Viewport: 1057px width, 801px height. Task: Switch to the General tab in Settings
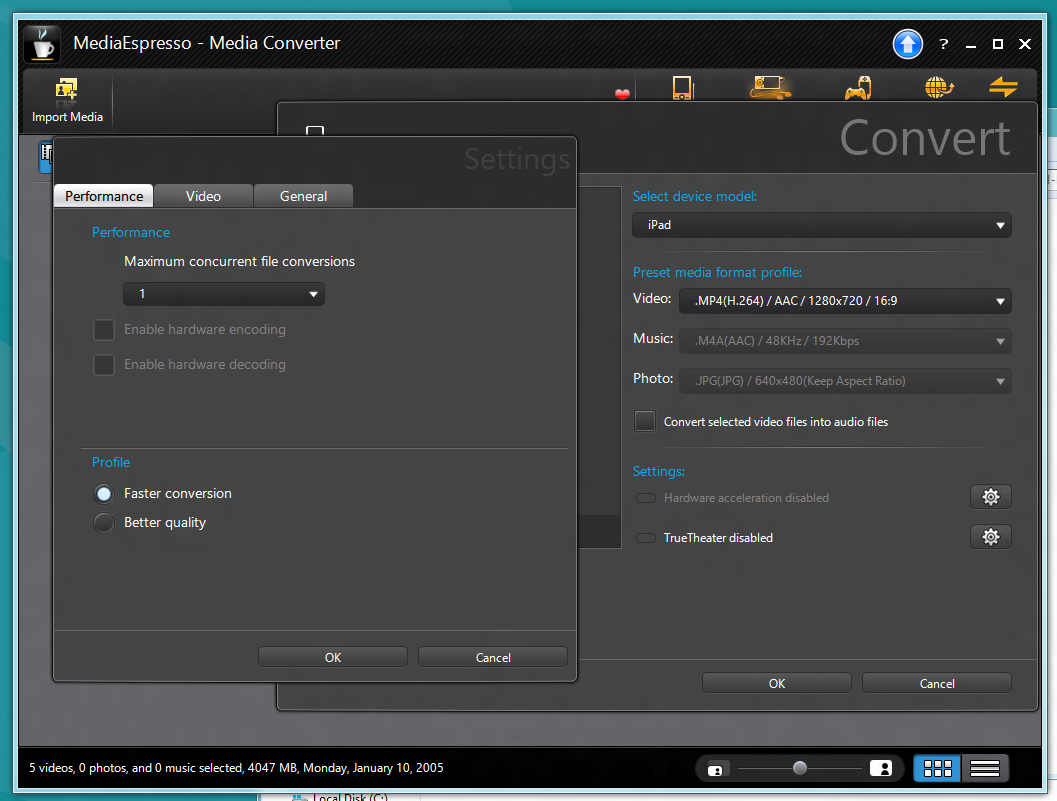303,196
